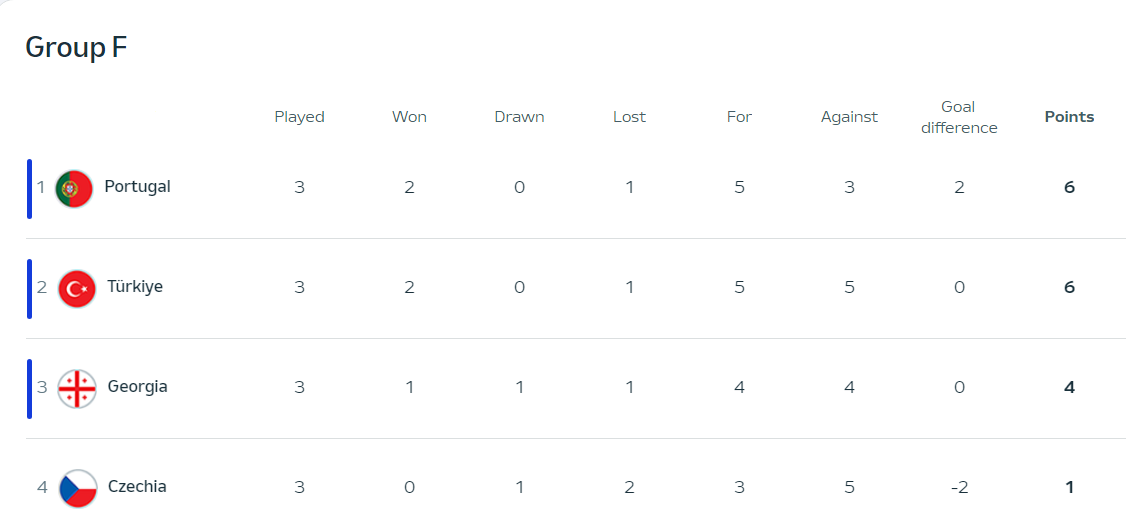Click the Czechia flag icon
Screen dimensions: 1126x531
(77, 489)
